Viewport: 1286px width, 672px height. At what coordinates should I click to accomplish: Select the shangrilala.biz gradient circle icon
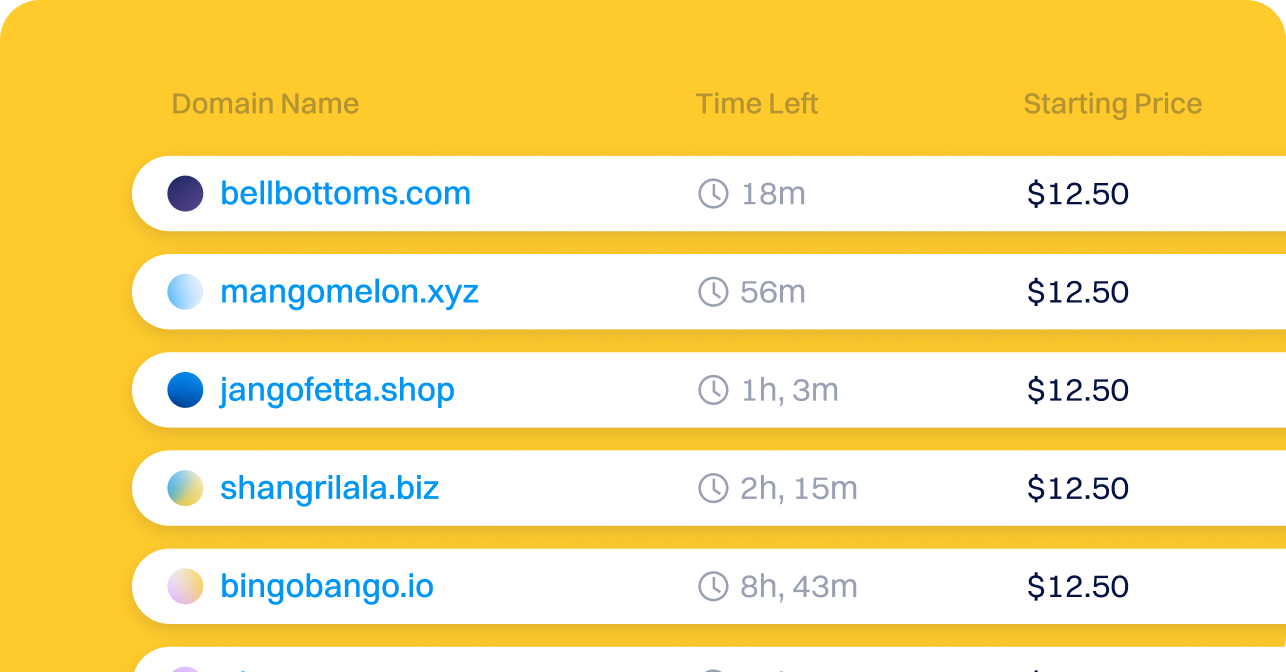tap(185, 488)
